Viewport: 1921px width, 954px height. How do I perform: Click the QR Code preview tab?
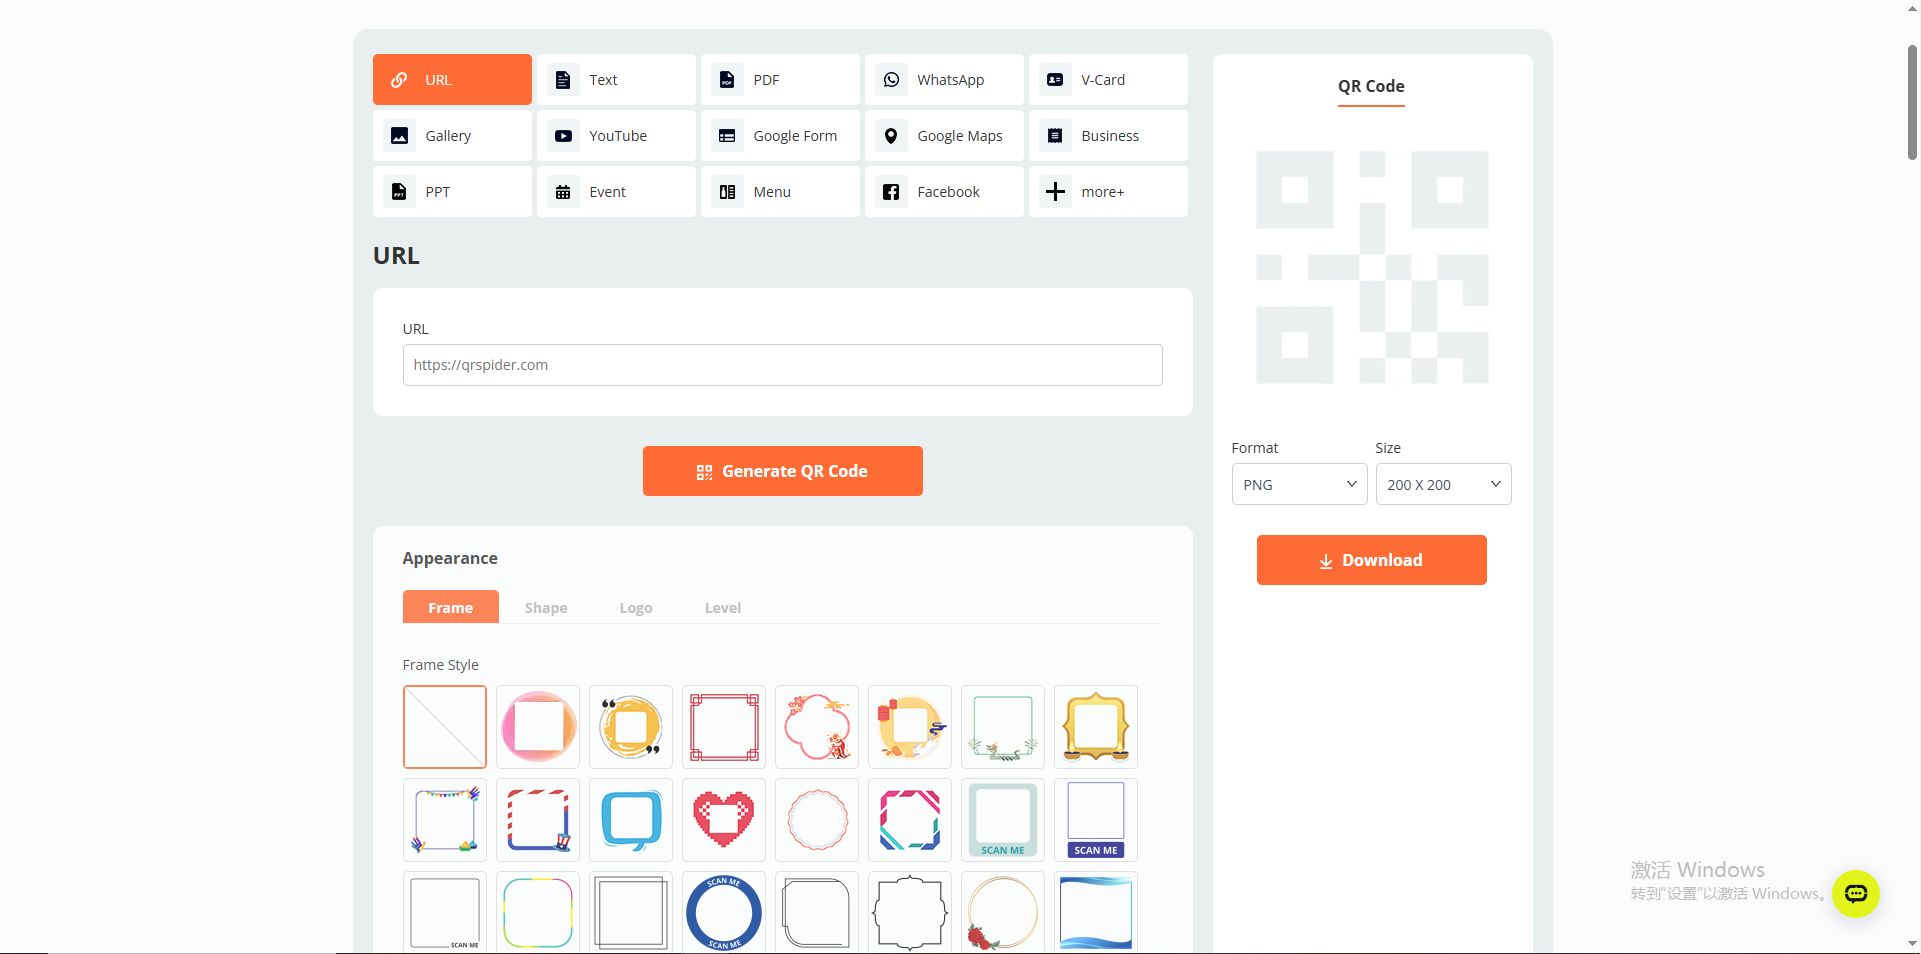point(1371,87)
